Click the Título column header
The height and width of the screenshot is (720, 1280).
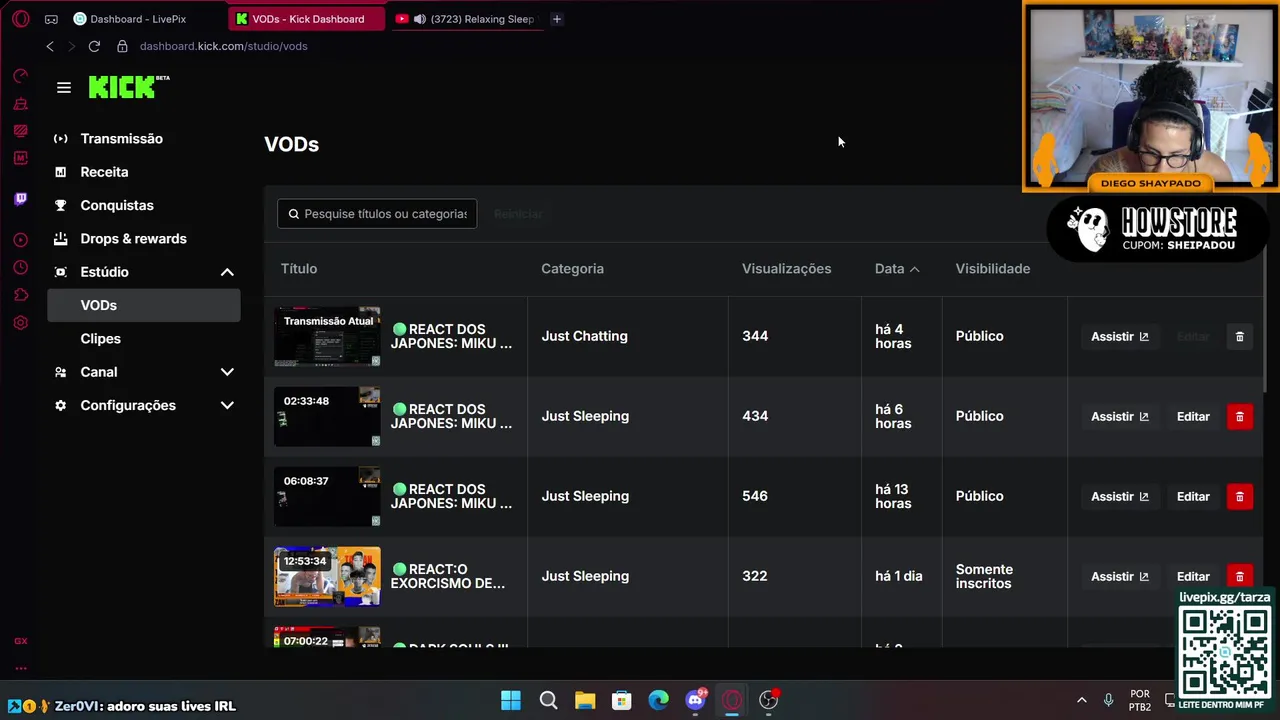[x=299, y=268]
